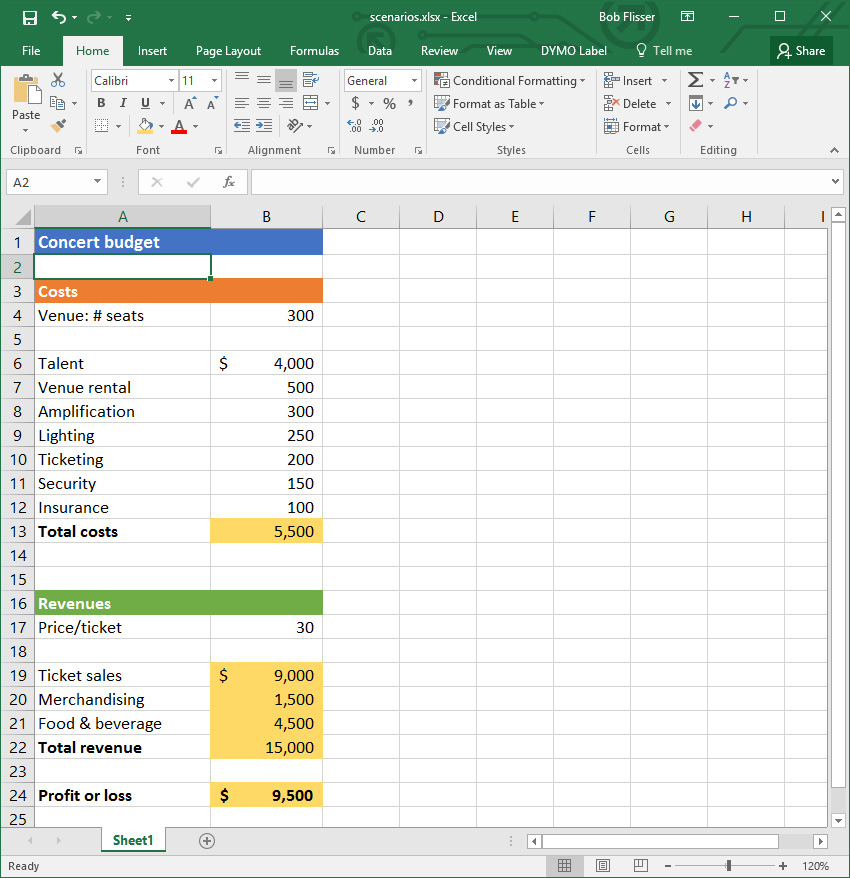This screenshot has width=850, height=878.
Task: Click the Increase Indent icon
Action: pyautogui.click(x=264, y=126)
